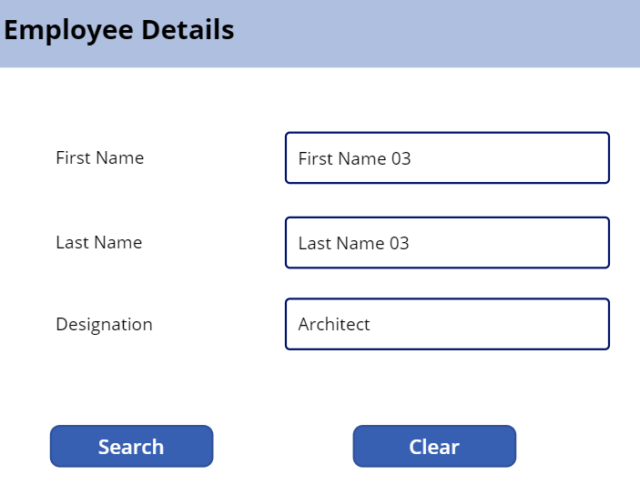The height and width of the screenshot is (495, 640).
Task: Place cursor in the 'Architect' text
Action: tap(334, 324)
